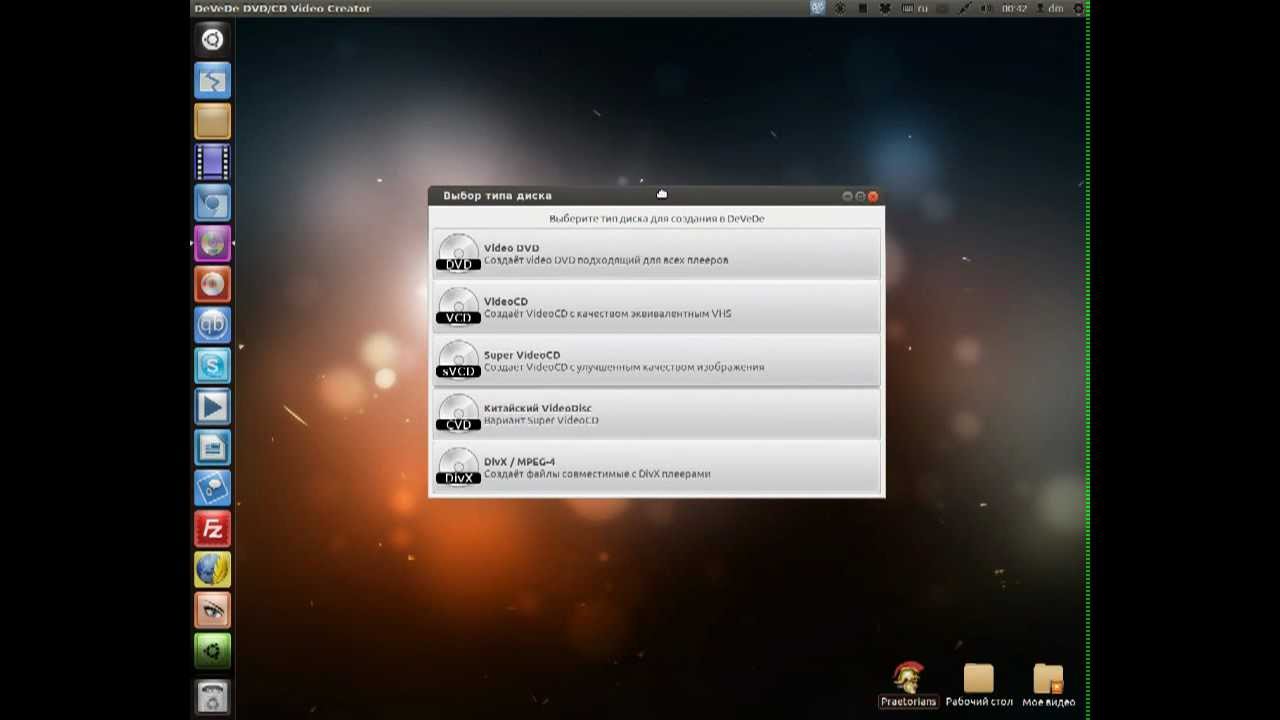Screen dimensions: 1280x720
Task: Open FileZilla from the dock
Action: (x=212, y=529)
